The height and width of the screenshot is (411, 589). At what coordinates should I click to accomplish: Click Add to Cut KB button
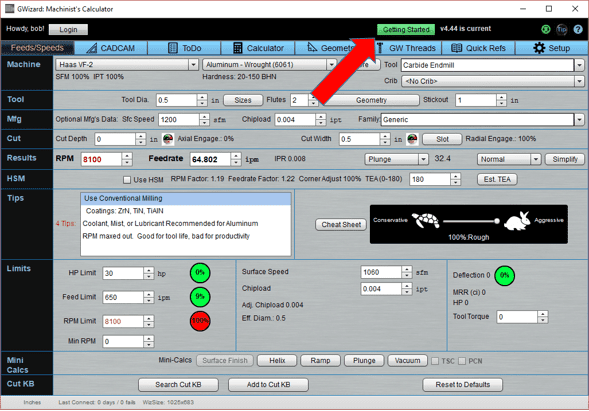pos(268,384)
